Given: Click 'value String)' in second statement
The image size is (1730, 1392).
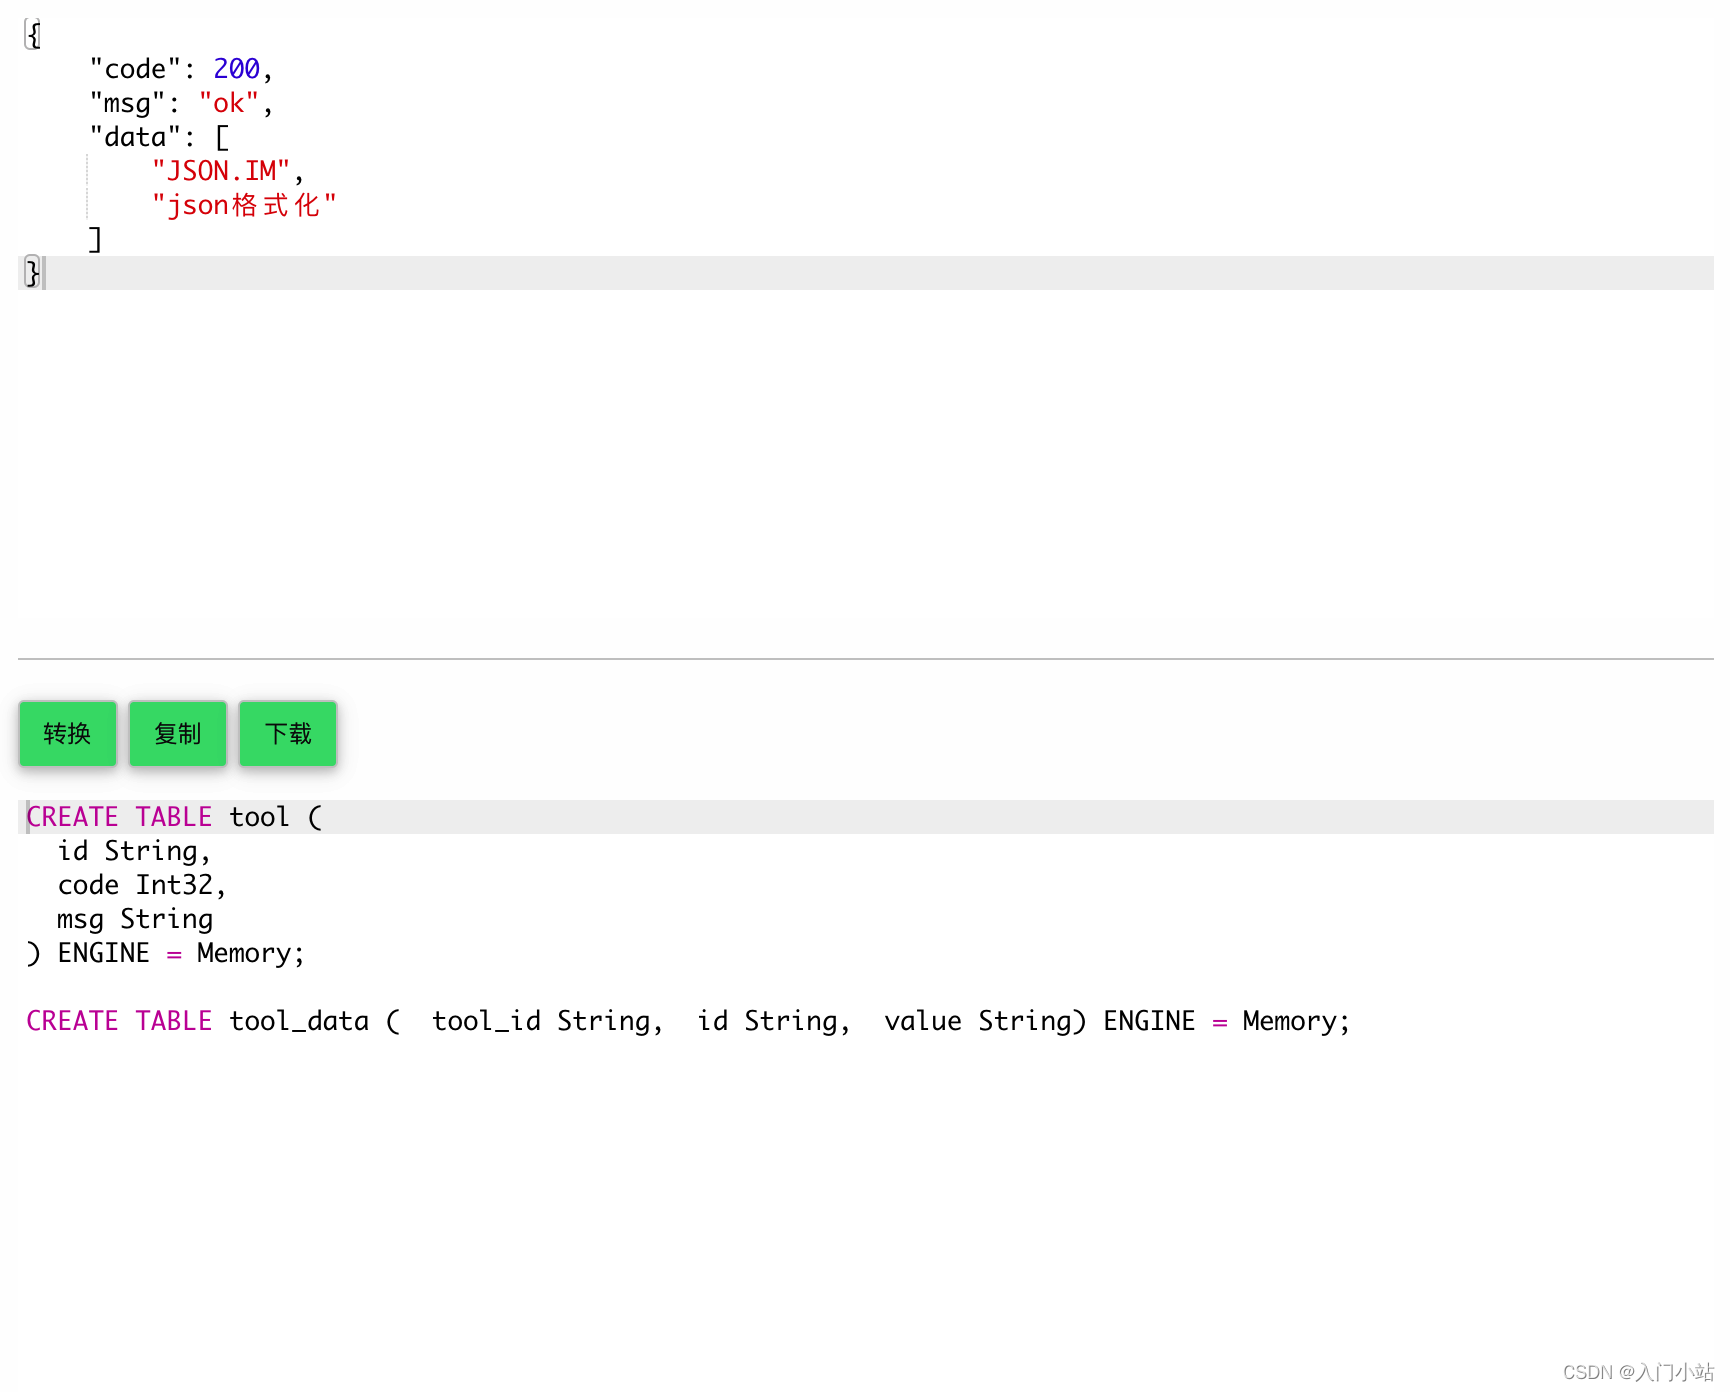Looking at the screenshot, I should click(985, 1021).
